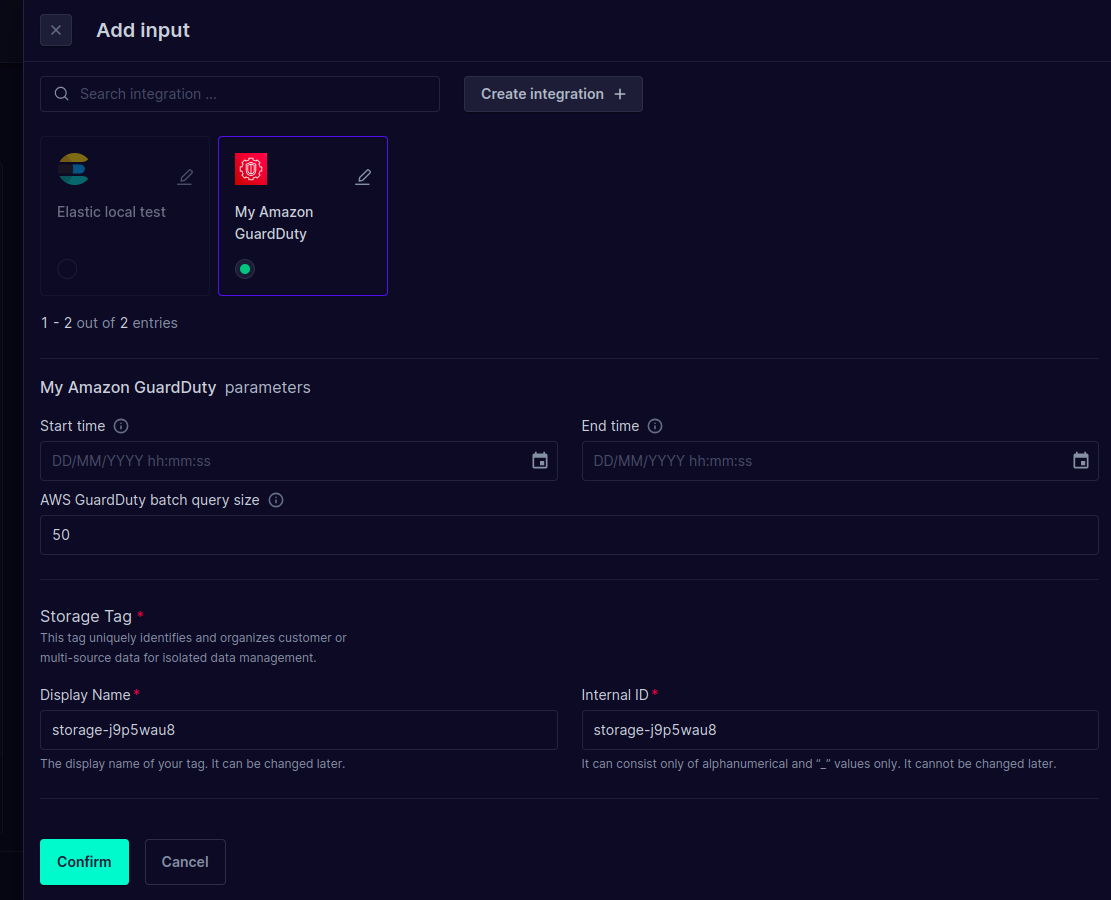This screenshot has height=900, width=1111.
Task: Close the Add input panel
Action: [x=56, y=30]
